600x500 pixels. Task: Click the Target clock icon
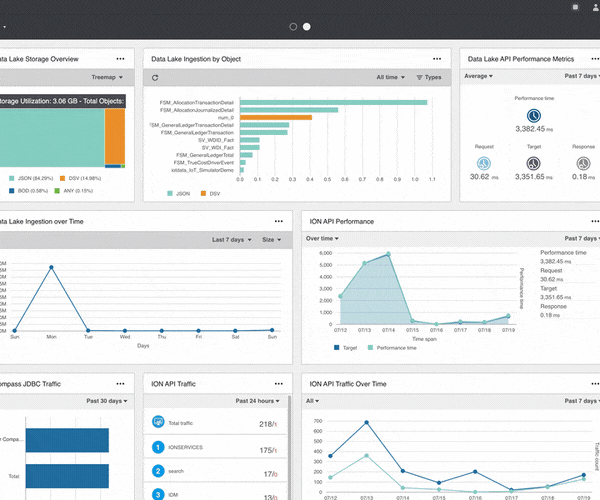point(534,162)
